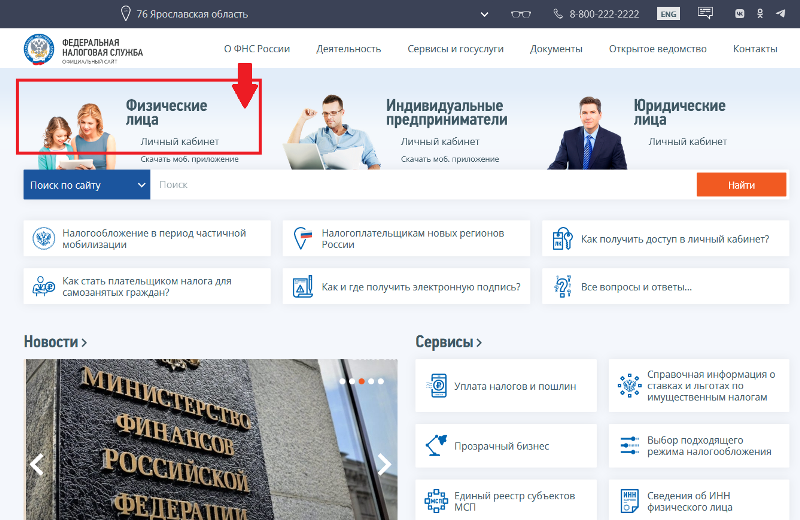800x520 pixels.
Task: Open the Контакты menu
Action: pos(755,49)
